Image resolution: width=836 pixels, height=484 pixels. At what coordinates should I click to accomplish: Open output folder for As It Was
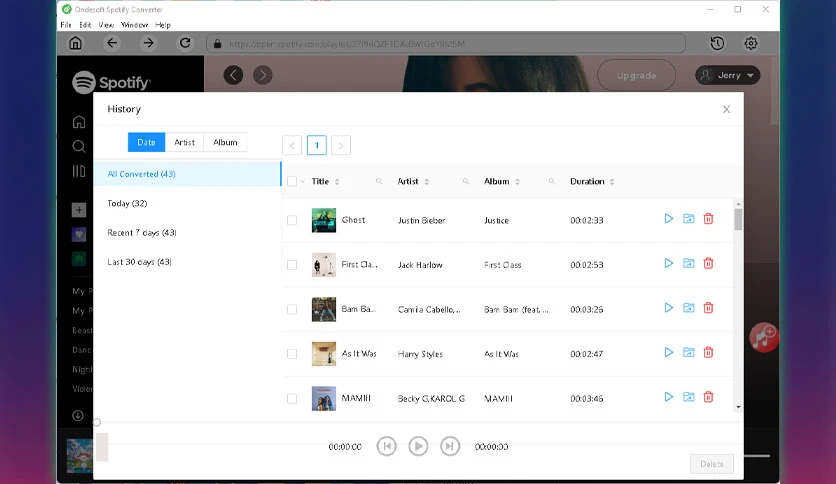[x=688, y=352]
